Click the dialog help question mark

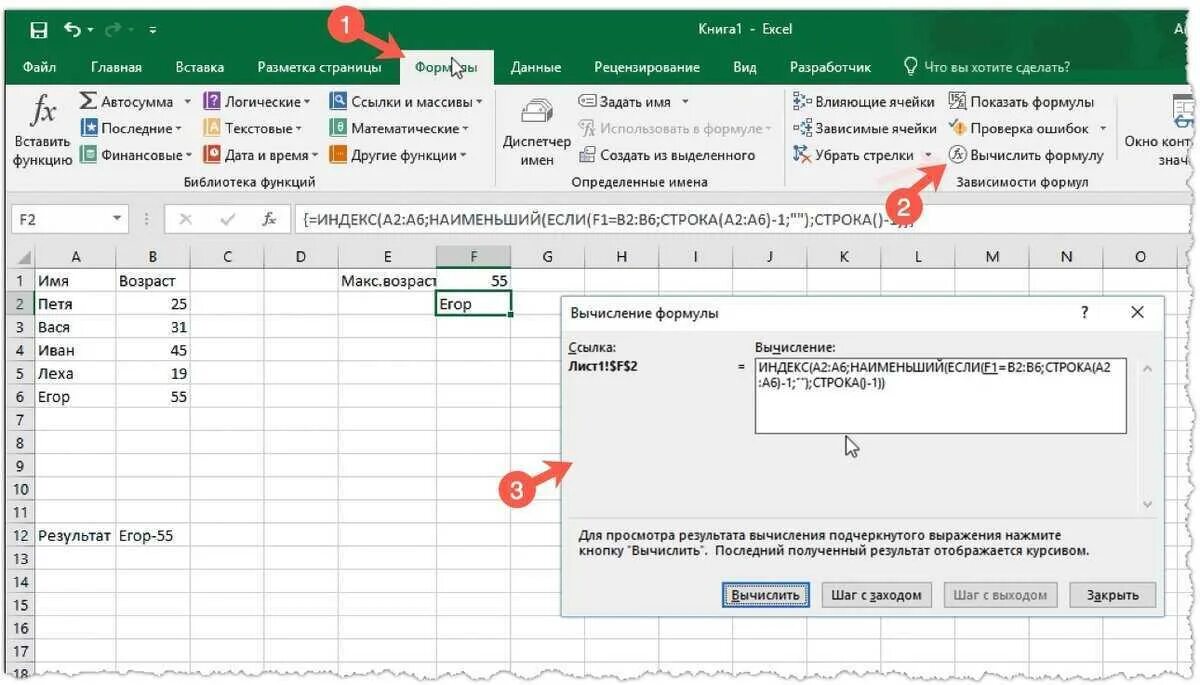(x=1084, y=313)
